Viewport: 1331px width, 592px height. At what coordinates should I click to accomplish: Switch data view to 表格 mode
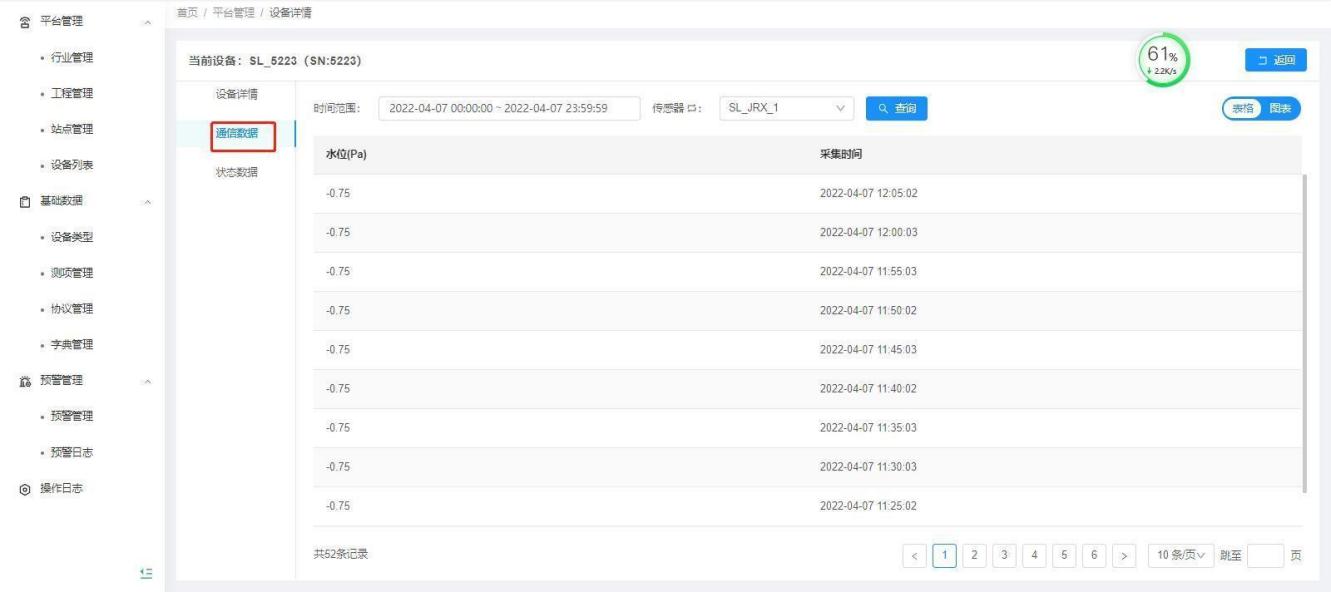click(1242, 109)
